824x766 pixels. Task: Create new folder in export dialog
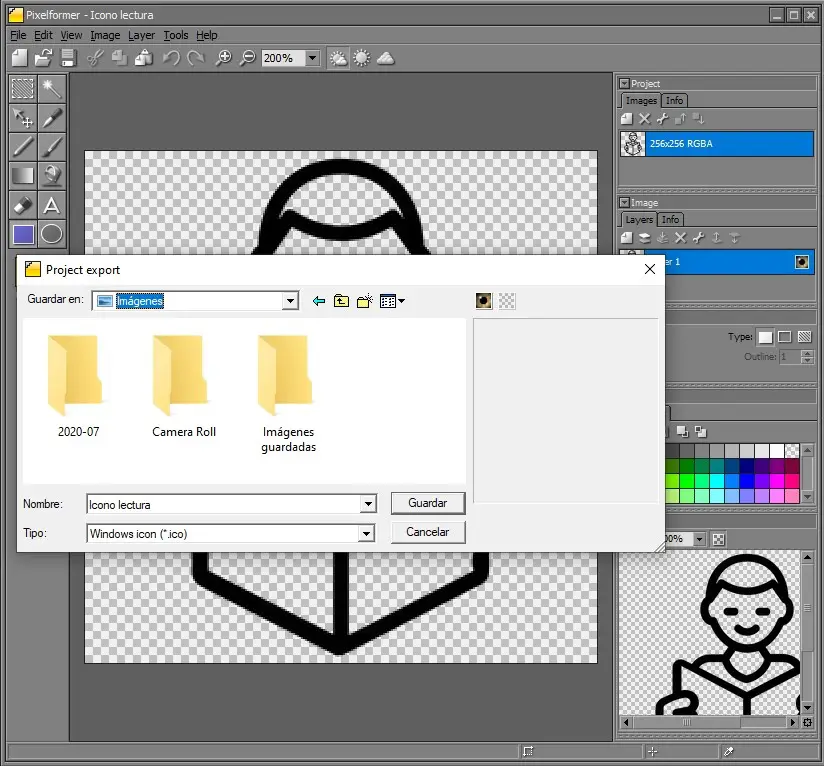[365, 300]
